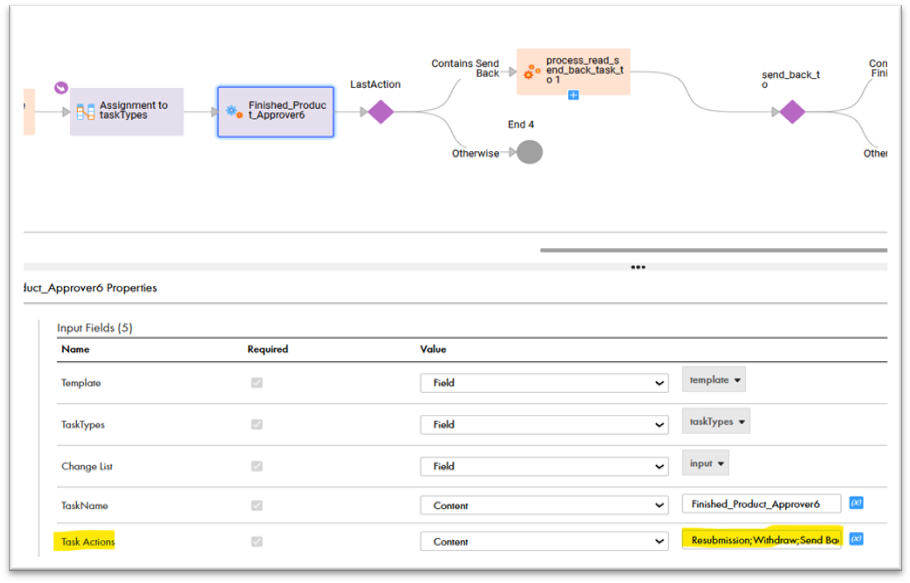Select the process_read_send_back_task step box
The image size is (910, 583).
tap(573, 71)
